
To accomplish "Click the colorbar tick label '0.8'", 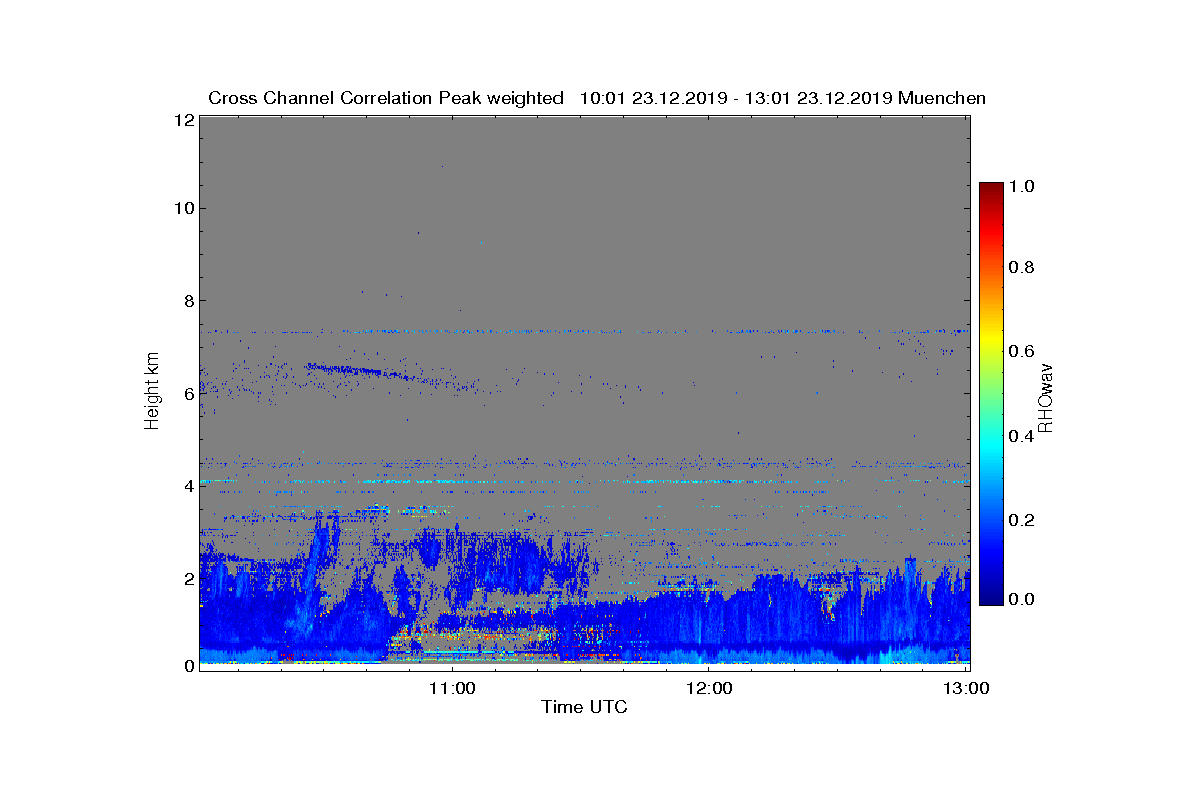I will [x=1020, y=268].
